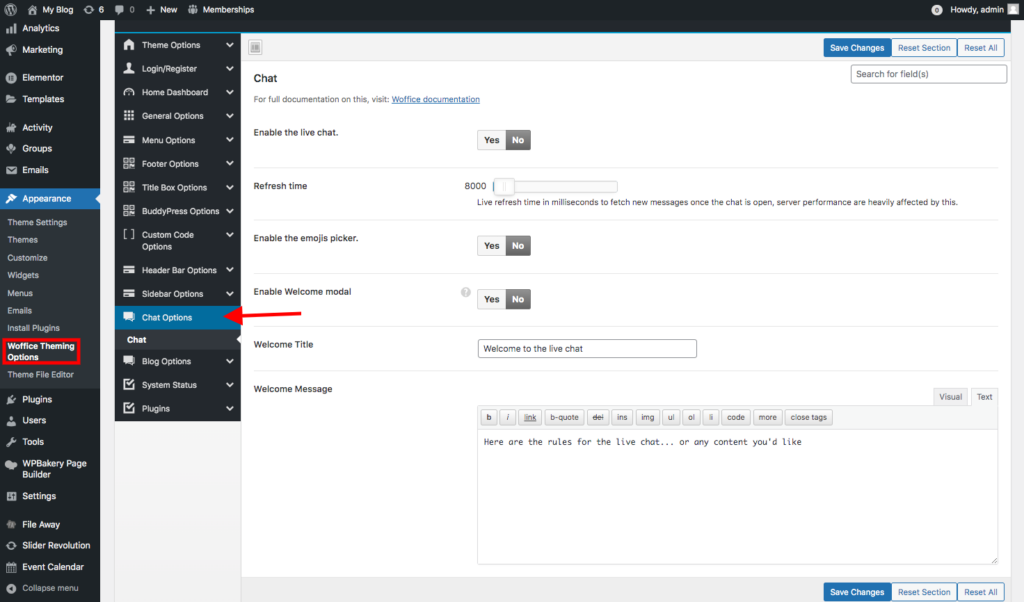The height and width of the screenshot is (602, 1024).
Task: Click the Theme Options home icon
Action: [x=129, y=44]
